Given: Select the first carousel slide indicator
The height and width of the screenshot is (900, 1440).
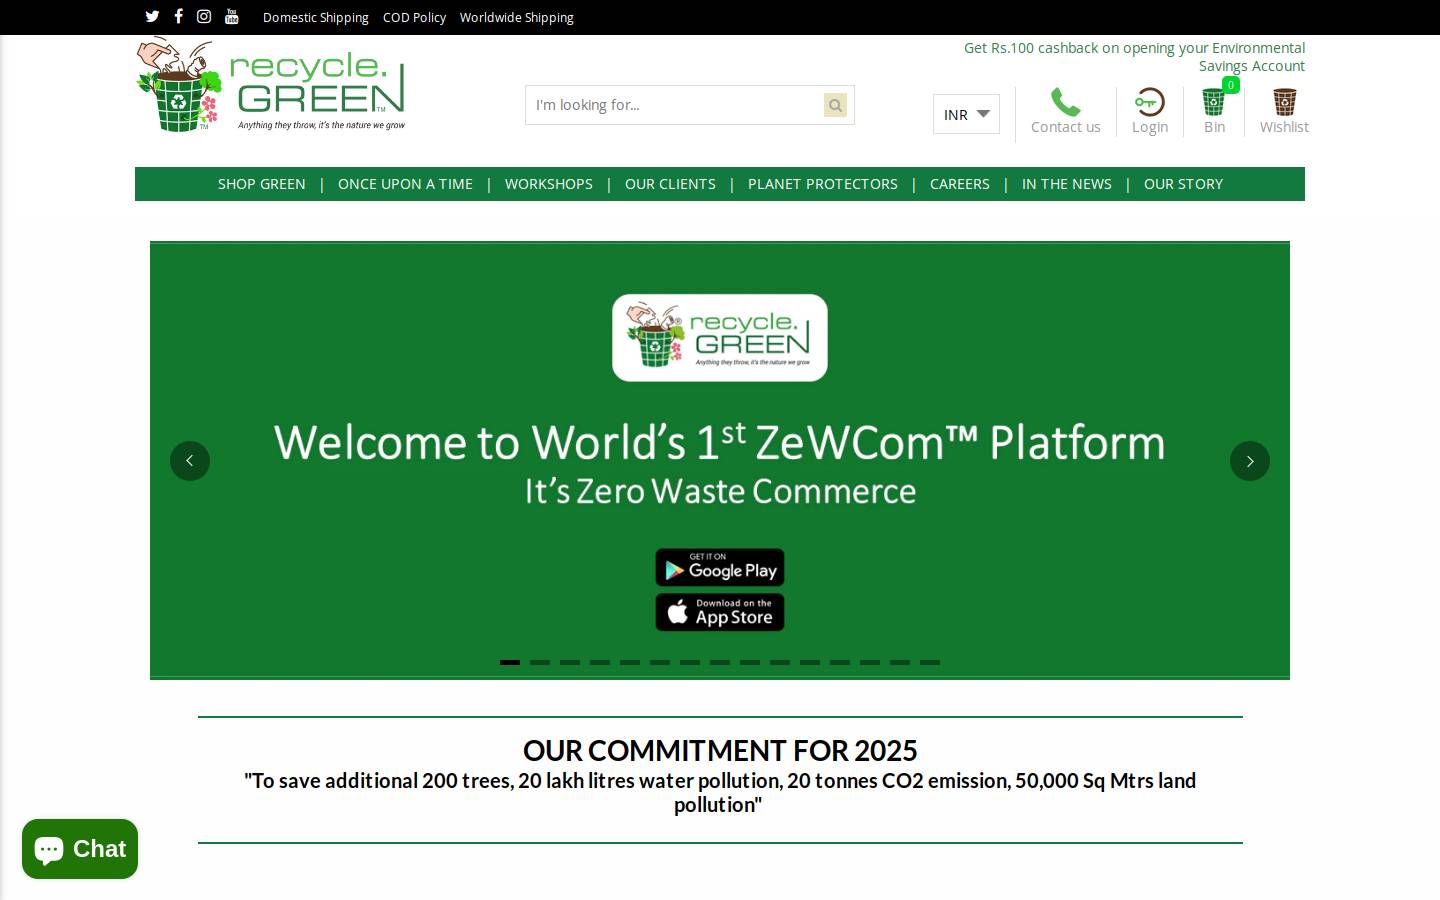Looking at the screenshot, I should point(510,662).
